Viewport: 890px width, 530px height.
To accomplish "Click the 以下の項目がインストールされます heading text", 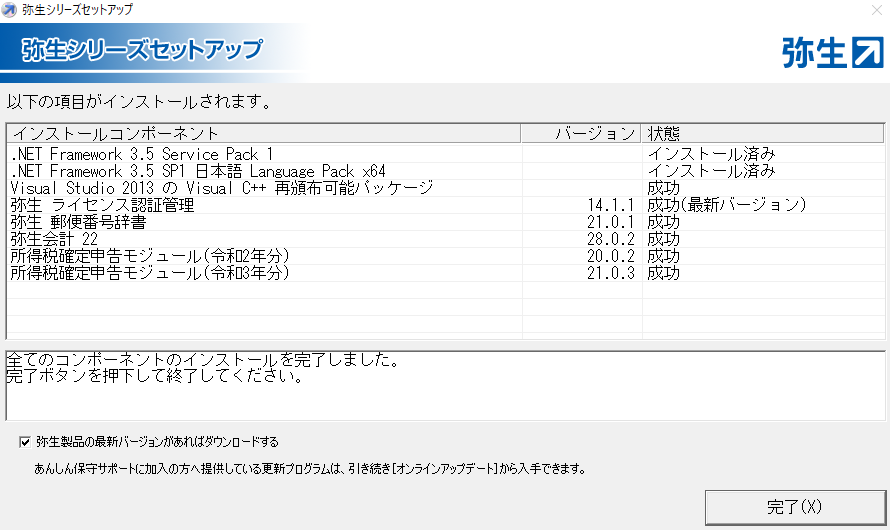I will pyautogui.click(x=139, y=102).
